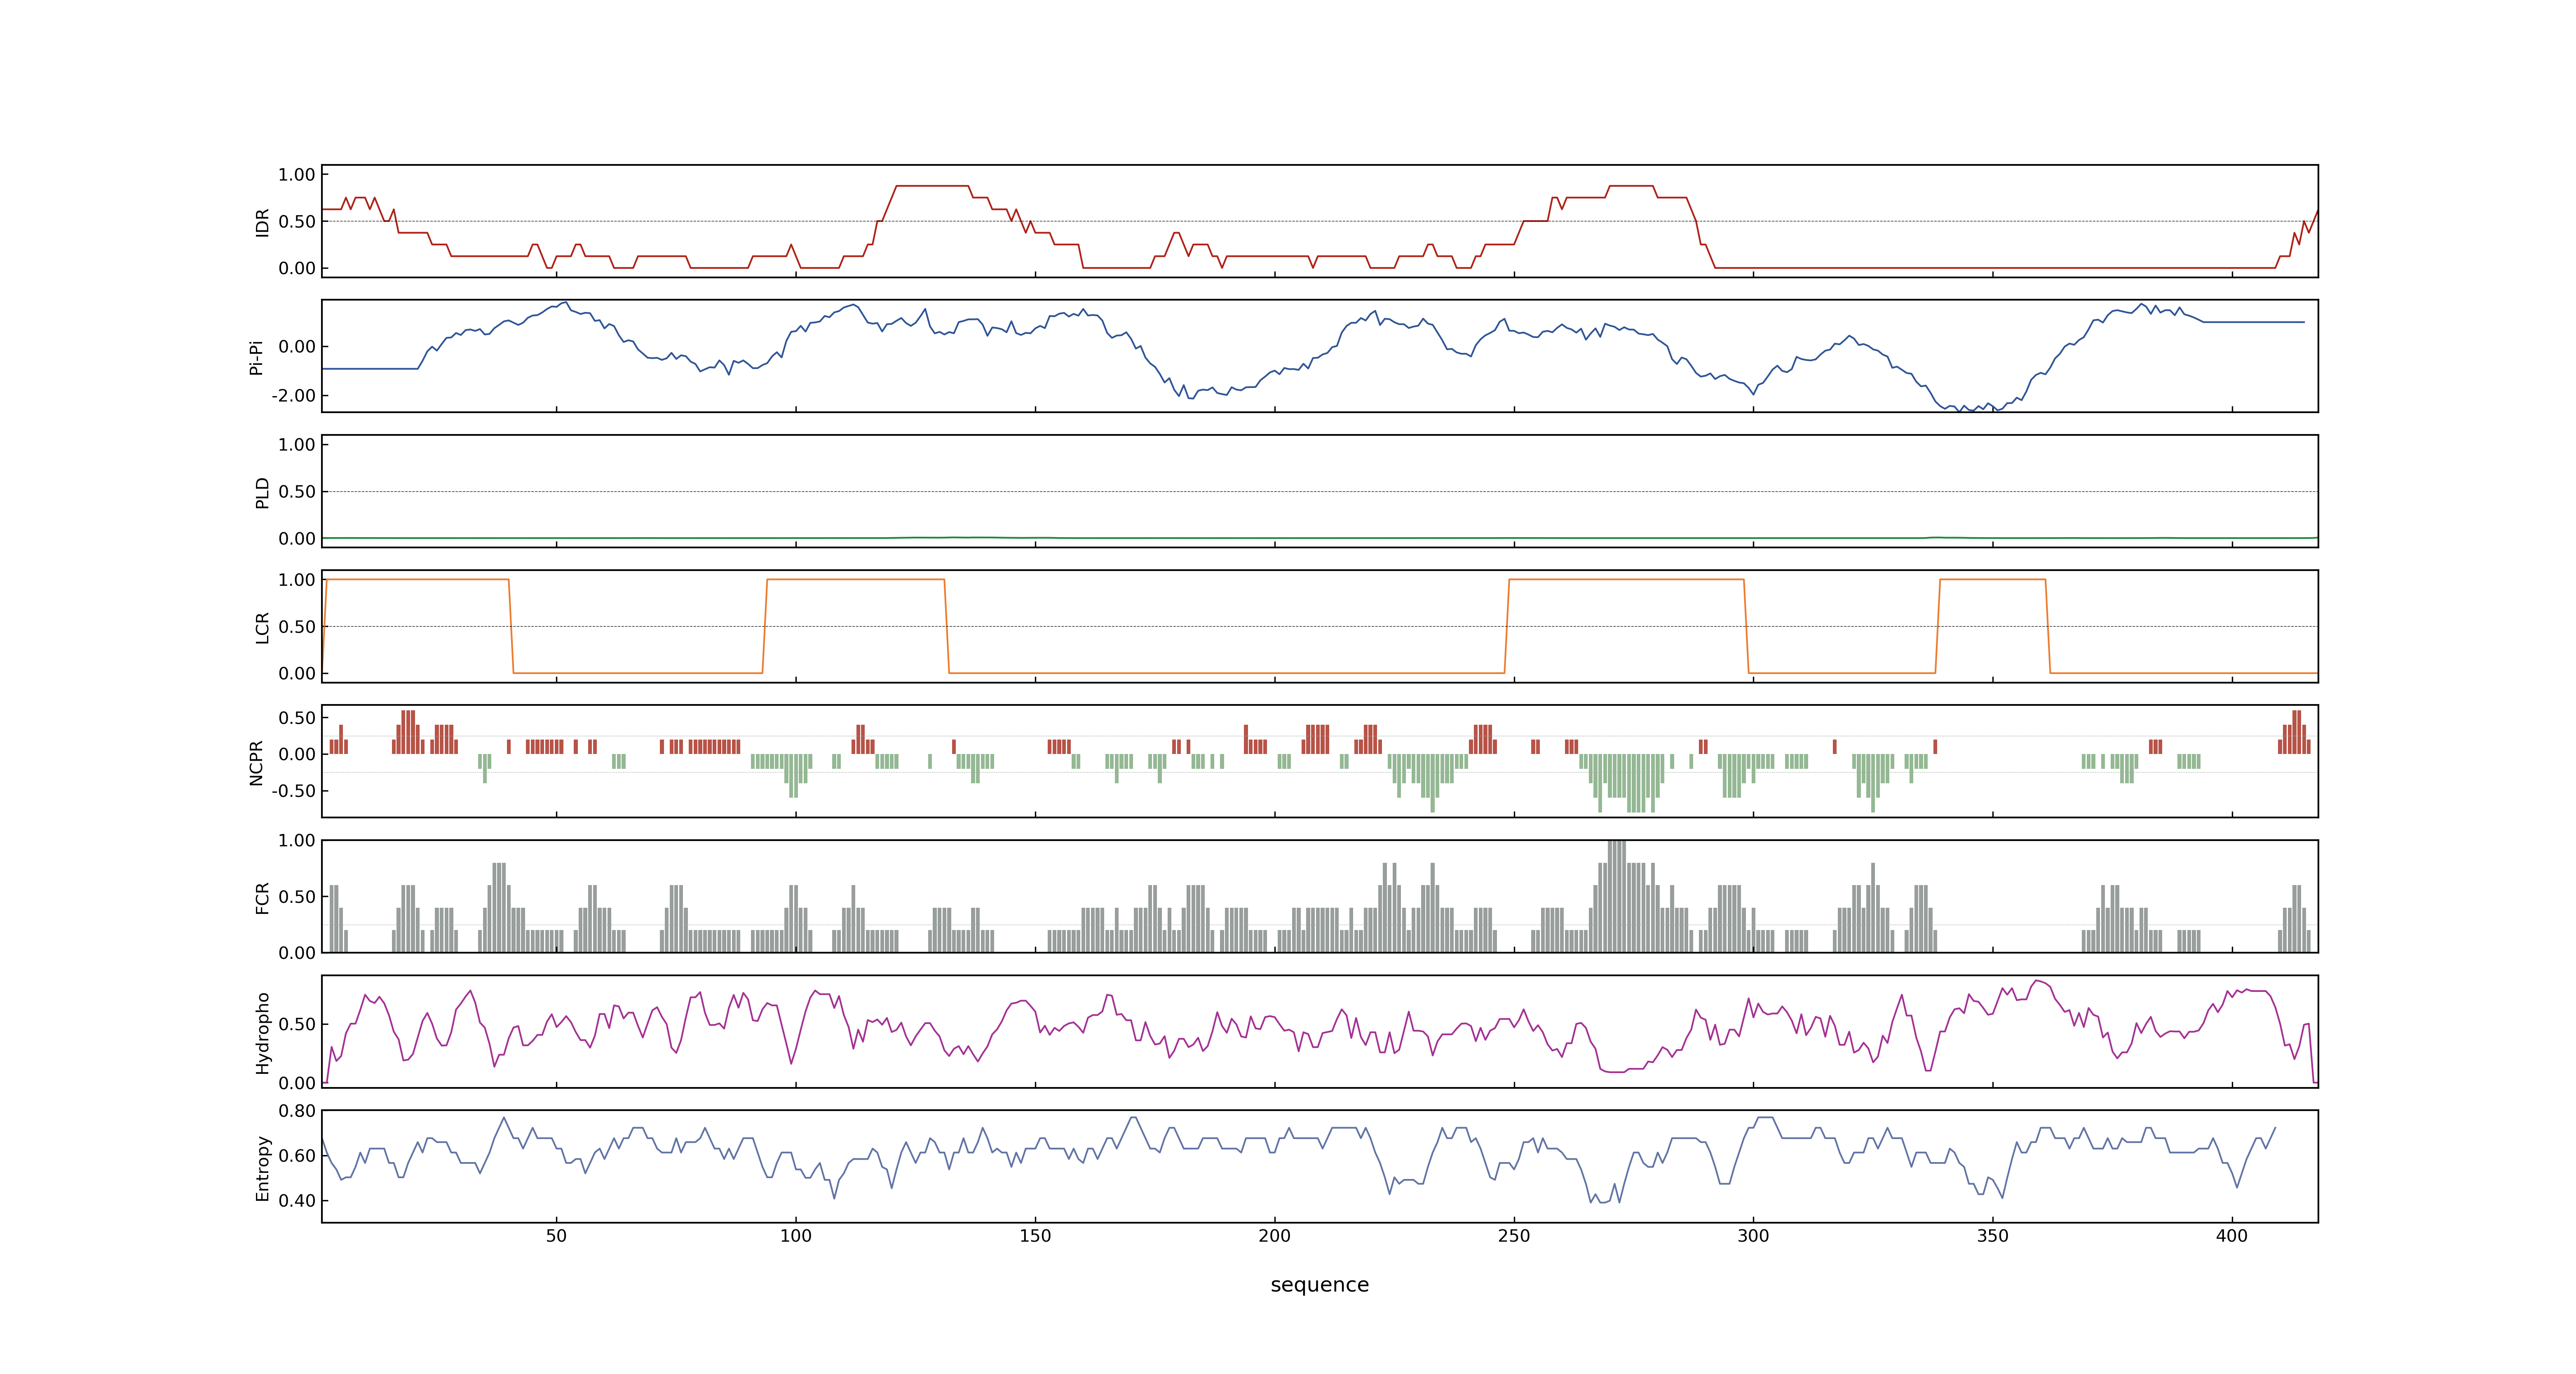Viewport: 2576px width, 1374px height.
Task: Click the Hydropho y-axis label
Action: [x=263, y=1033]
